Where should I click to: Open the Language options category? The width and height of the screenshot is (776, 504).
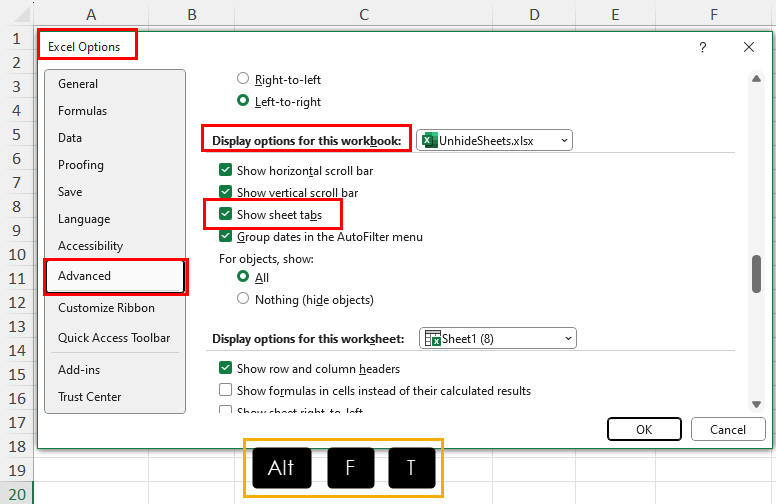point(115,219)
